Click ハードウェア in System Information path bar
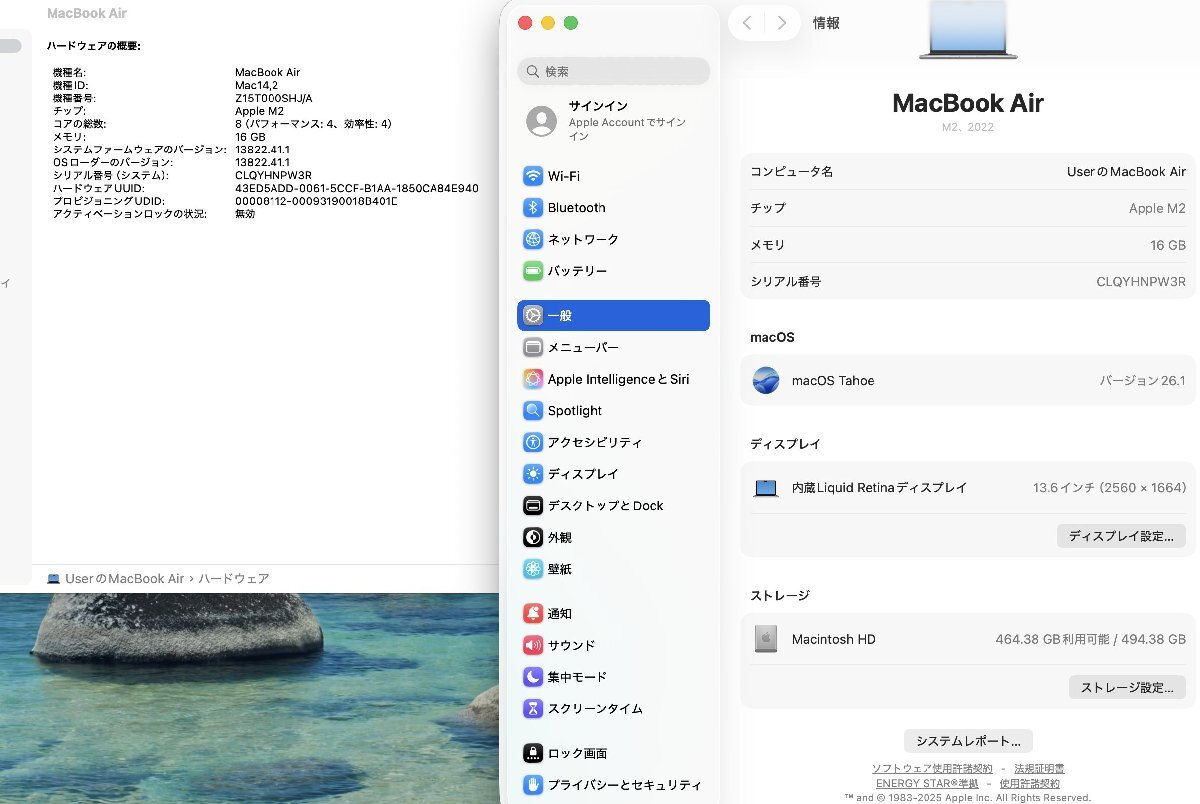This screenshot has height=804, width=1200. point(234,579)
